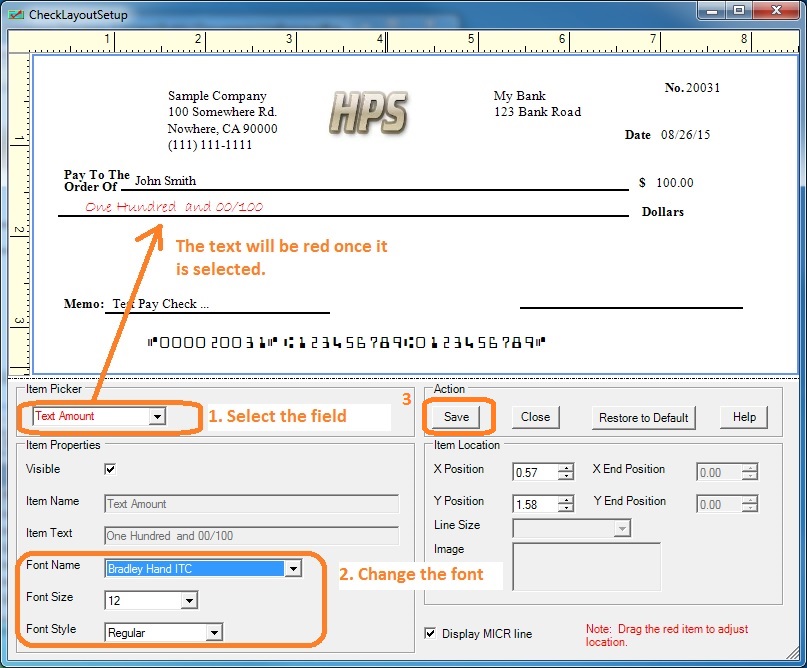The width and height of the screenshot is (807, 668).
Task: Open the Font Size dropdown
Action: (x=189, y=600)
